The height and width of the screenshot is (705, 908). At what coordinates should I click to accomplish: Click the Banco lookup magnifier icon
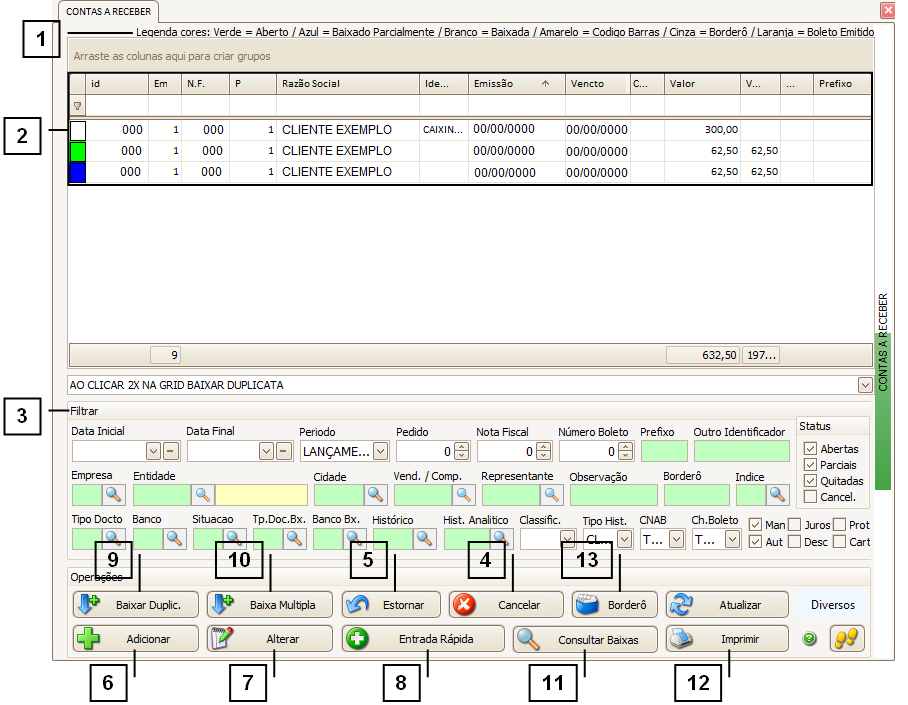[x=175, y=539]
